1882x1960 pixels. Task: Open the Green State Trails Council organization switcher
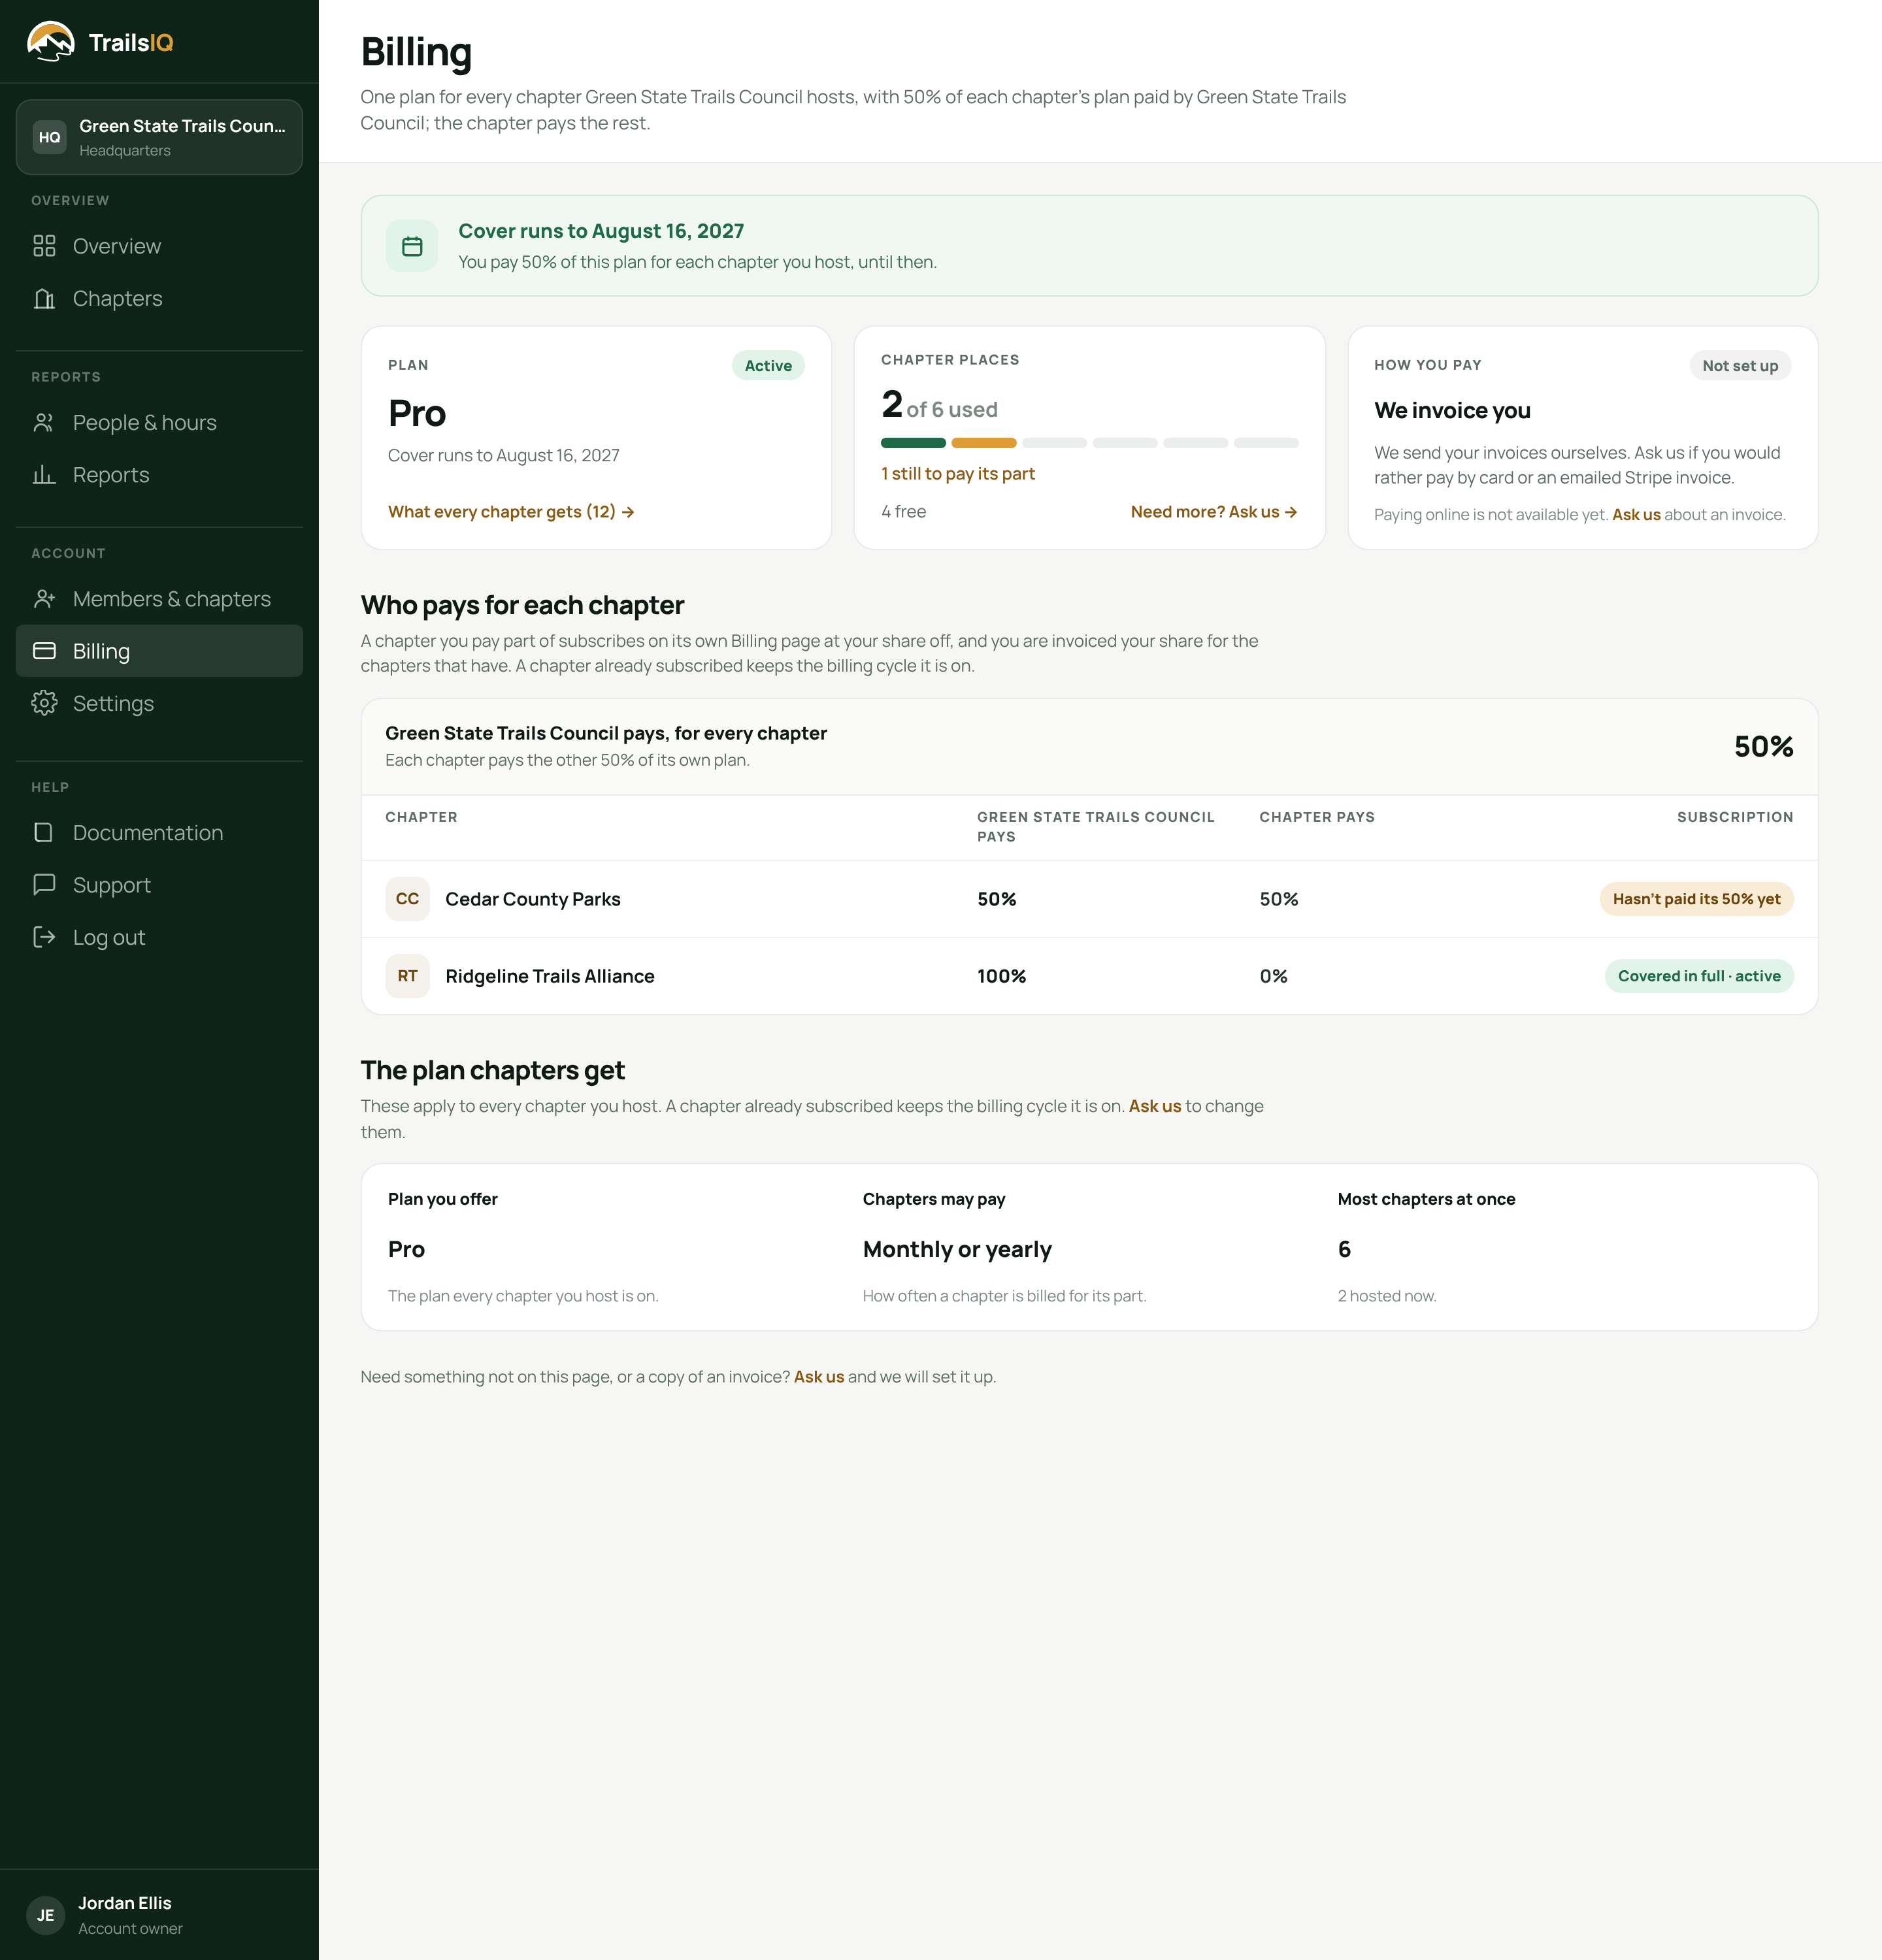coord(159,137)
